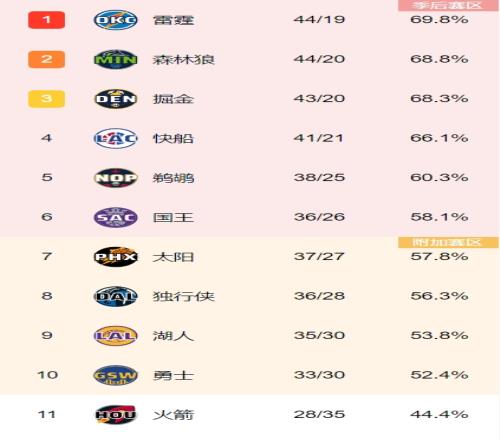Screen dimensions: 500x440
Task: Click the orange 附加赛区 zone label
Action: (x=448, y=242)
